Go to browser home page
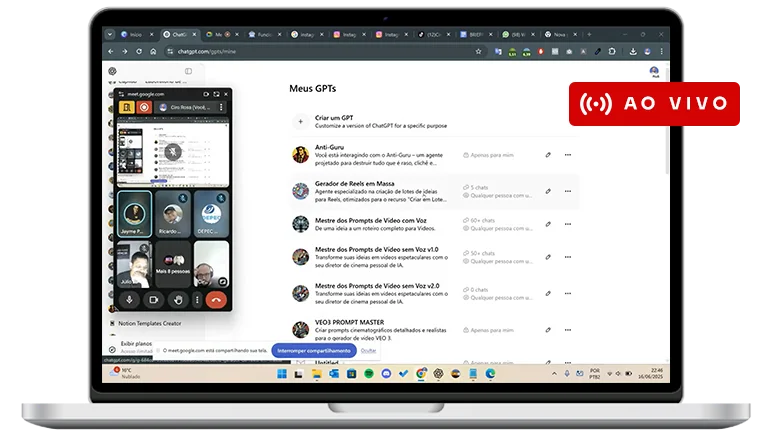The width and height of the screenshot is (767, 433). pos(153,51)
